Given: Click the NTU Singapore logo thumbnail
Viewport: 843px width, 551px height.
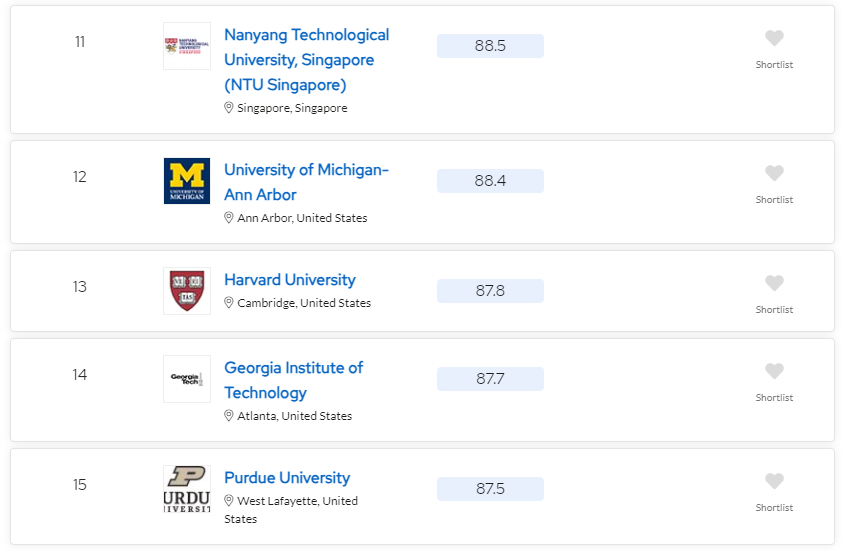Looking at the screenshot, I should (187, 46).
